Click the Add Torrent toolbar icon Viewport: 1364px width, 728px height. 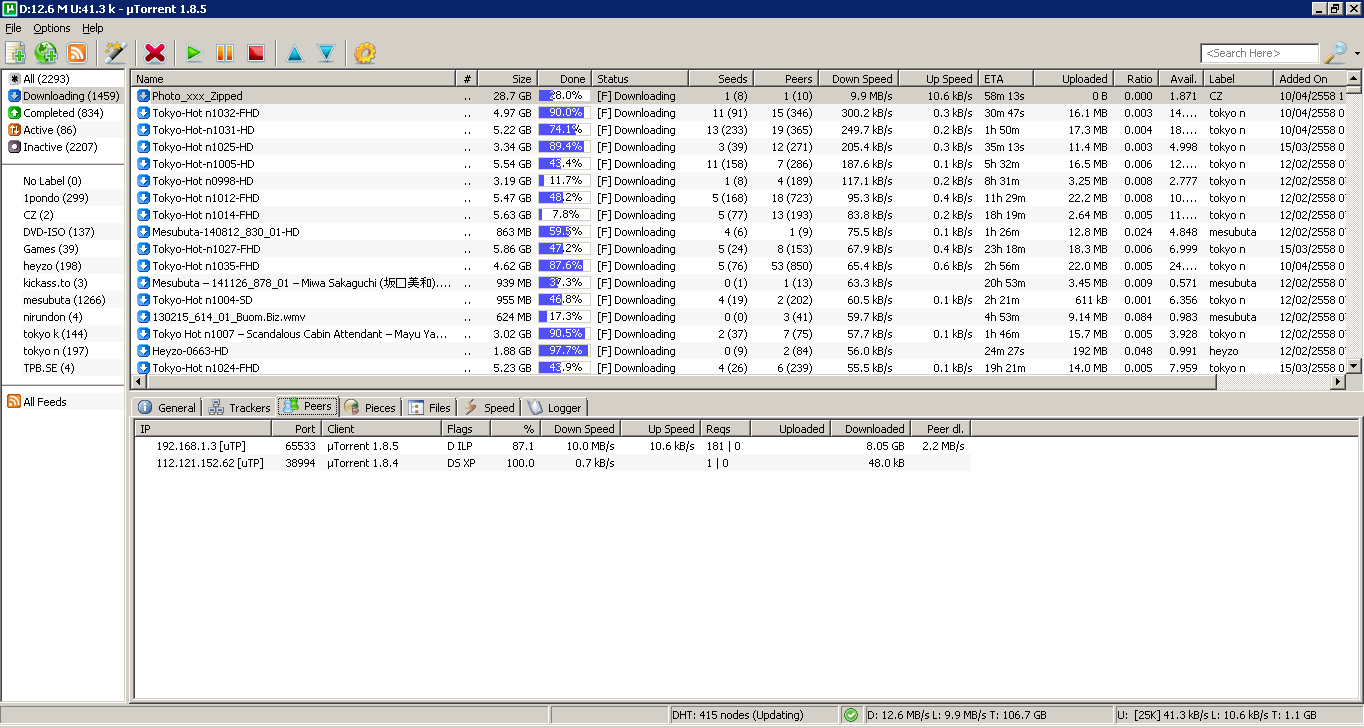pos(15,53)
